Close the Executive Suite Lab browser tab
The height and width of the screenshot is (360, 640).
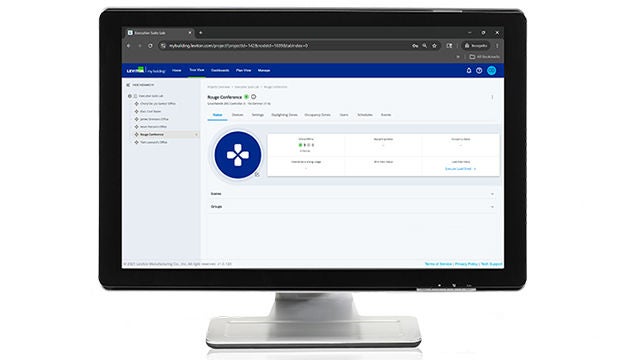(x=190, y=33)
